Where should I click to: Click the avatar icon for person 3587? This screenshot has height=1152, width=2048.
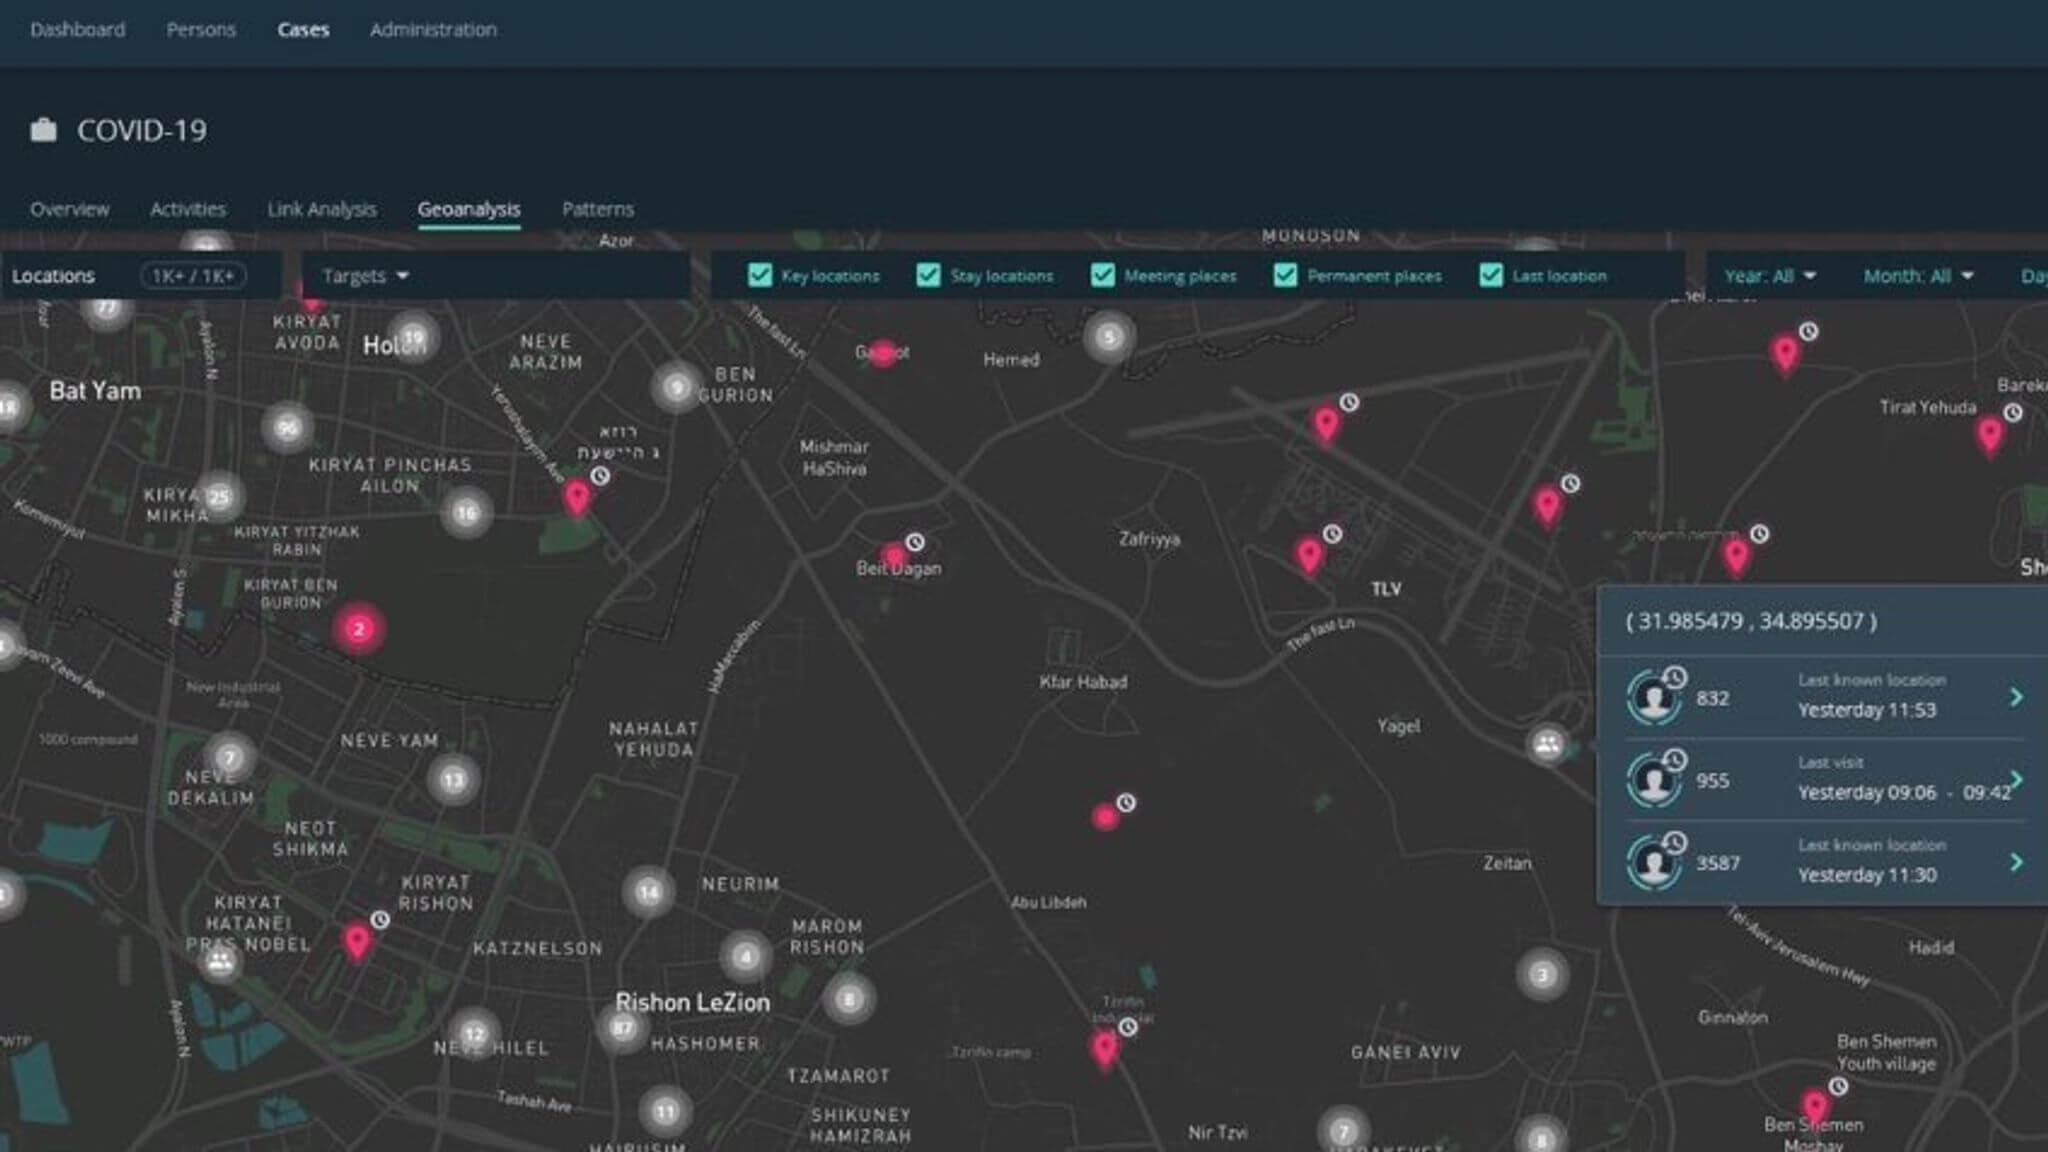click(x=1654, y=863)
